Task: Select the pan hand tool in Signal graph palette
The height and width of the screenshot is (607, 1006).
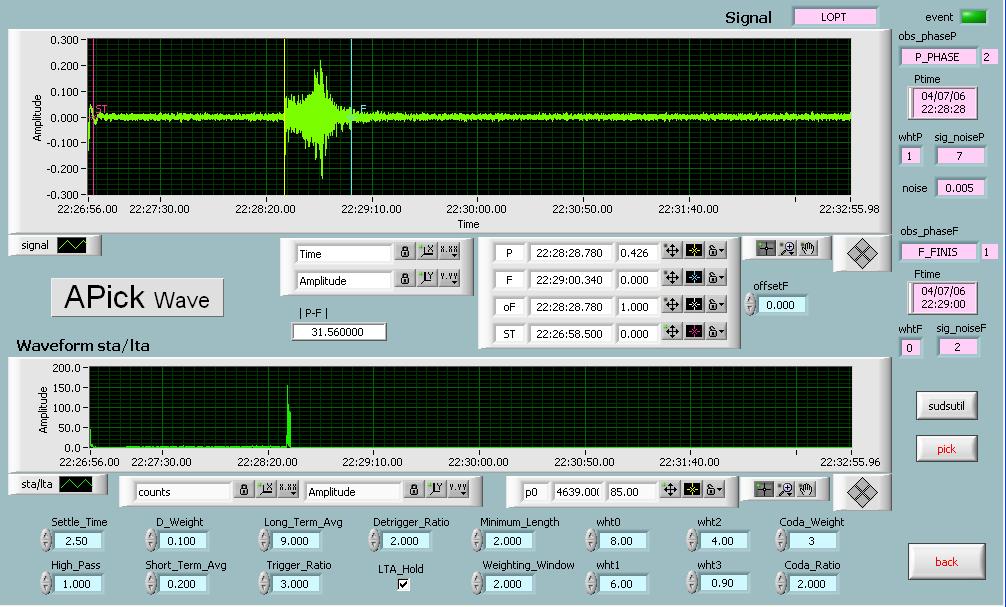Action: click(808, 249)
